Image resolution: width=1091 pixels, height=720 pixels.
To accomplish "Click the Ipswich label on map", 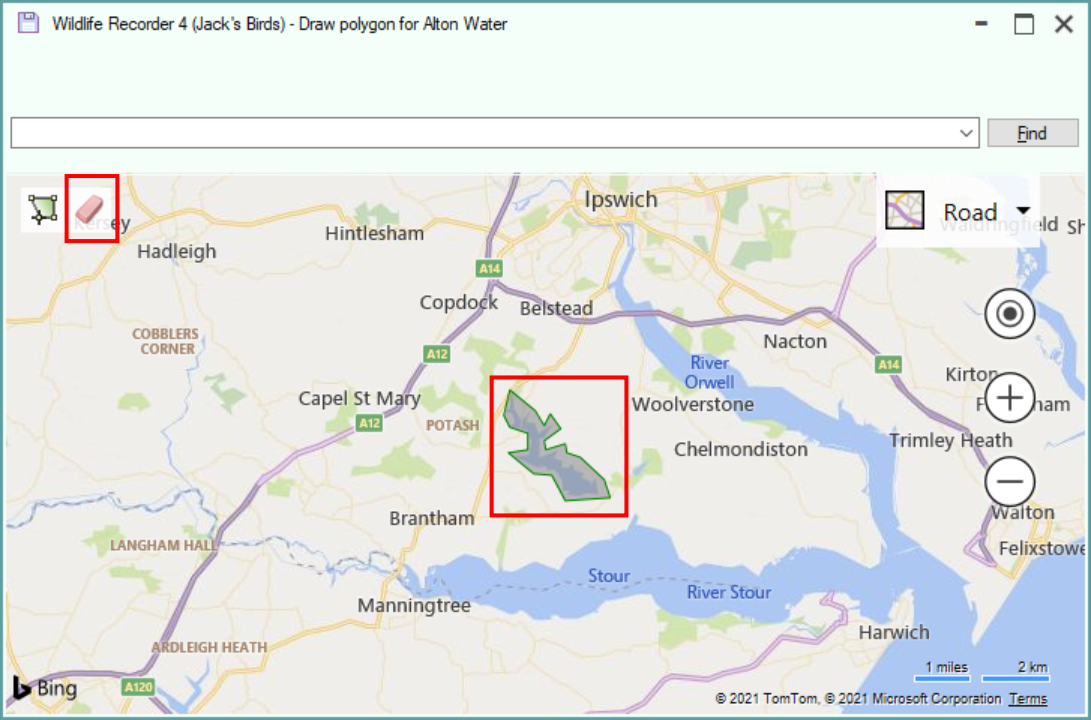I will point(621,200).
